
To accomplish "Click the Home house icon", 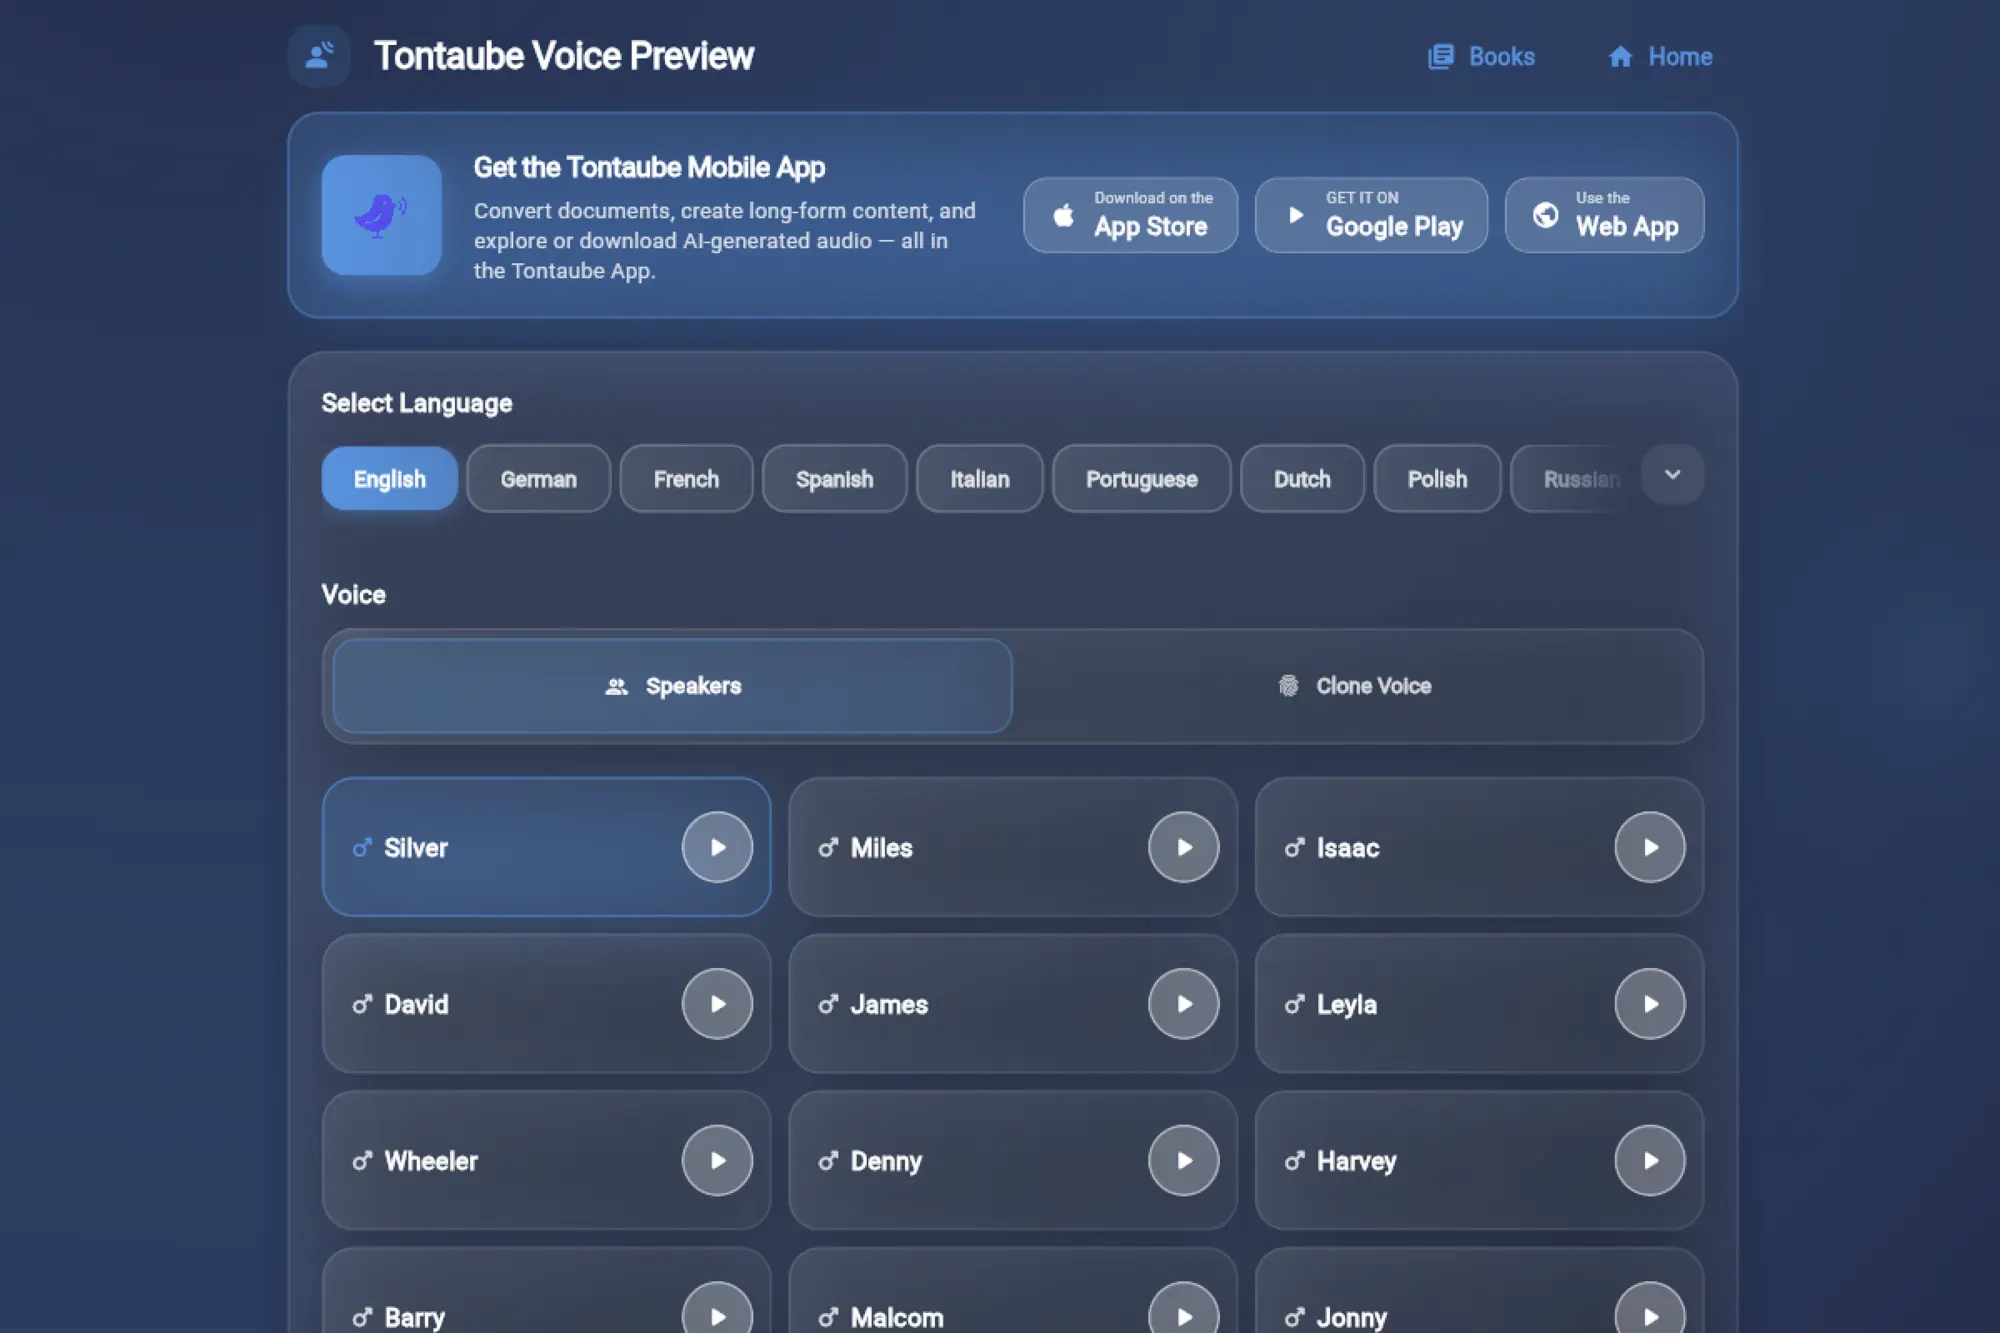I will pyautogui.click(x=1620, y=57).
